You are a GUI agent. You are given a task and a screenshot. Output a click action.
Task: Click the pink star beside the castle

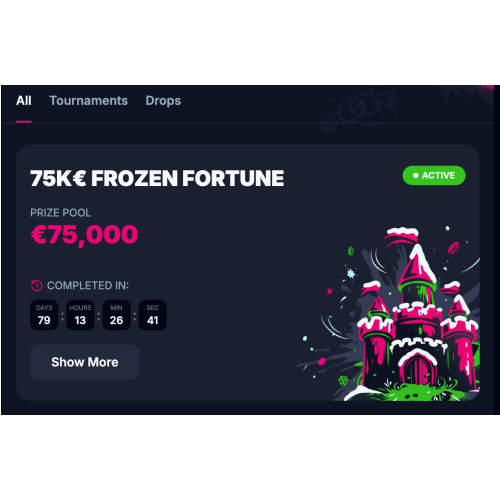tap(329, 292)
